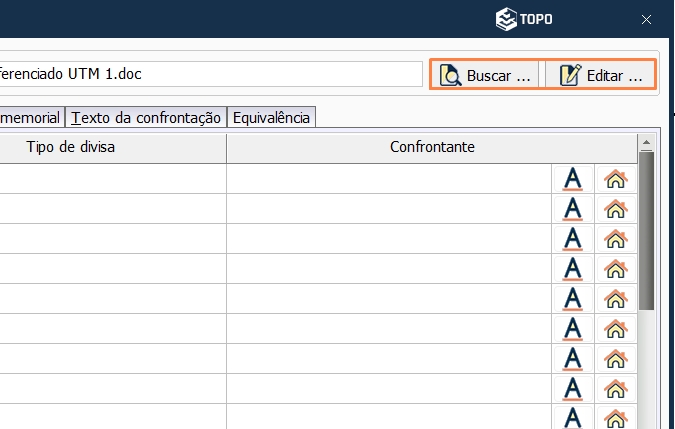Click the text 'A' icon in the first row
The width and height of the screenshot is (675, 429).
[x=573, y=179]
